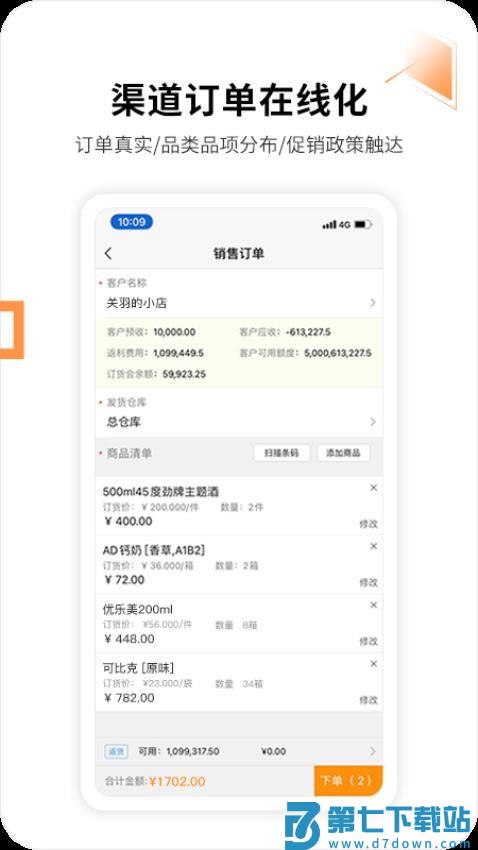Click the battery status icon
The image size is (478, 850).
(363, 224)
